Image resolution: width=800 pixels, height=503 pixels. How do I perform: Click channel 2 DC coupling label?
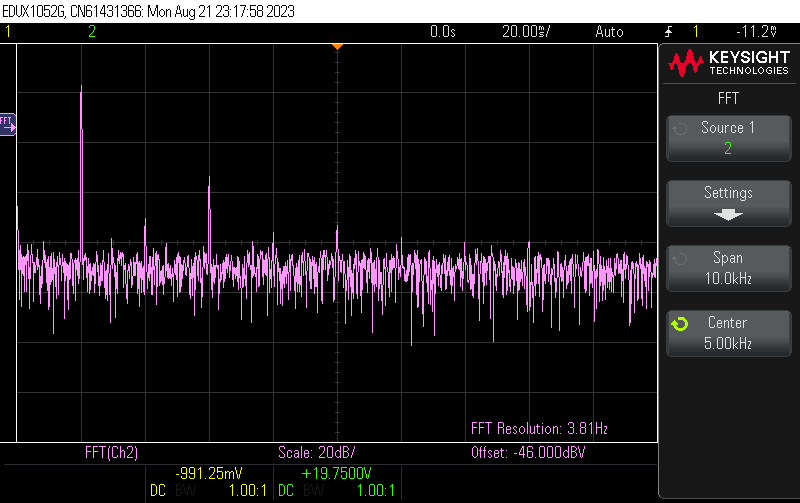pyautogui.click(x=286, y=491)
